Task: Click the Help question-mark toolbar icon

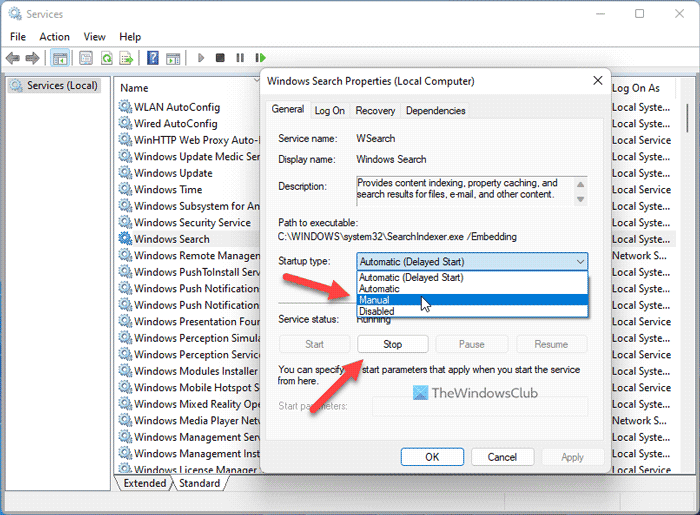Action: pyautogui.click(x=153, y=58)
